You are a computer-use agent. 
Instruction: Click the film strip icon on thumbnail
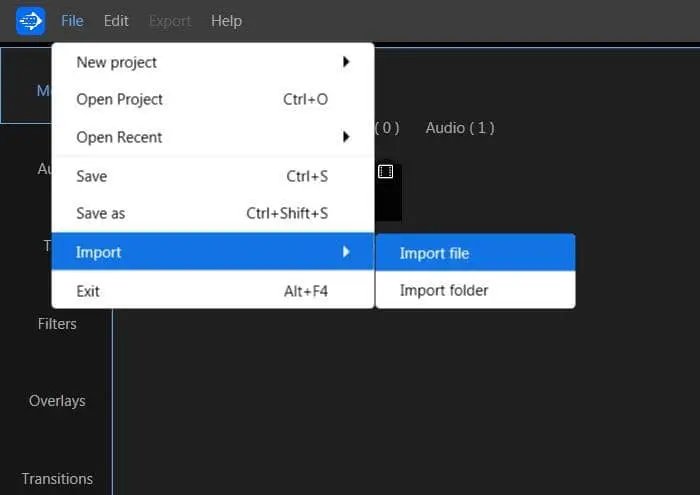pyautogui.click(x=385, y=172)
